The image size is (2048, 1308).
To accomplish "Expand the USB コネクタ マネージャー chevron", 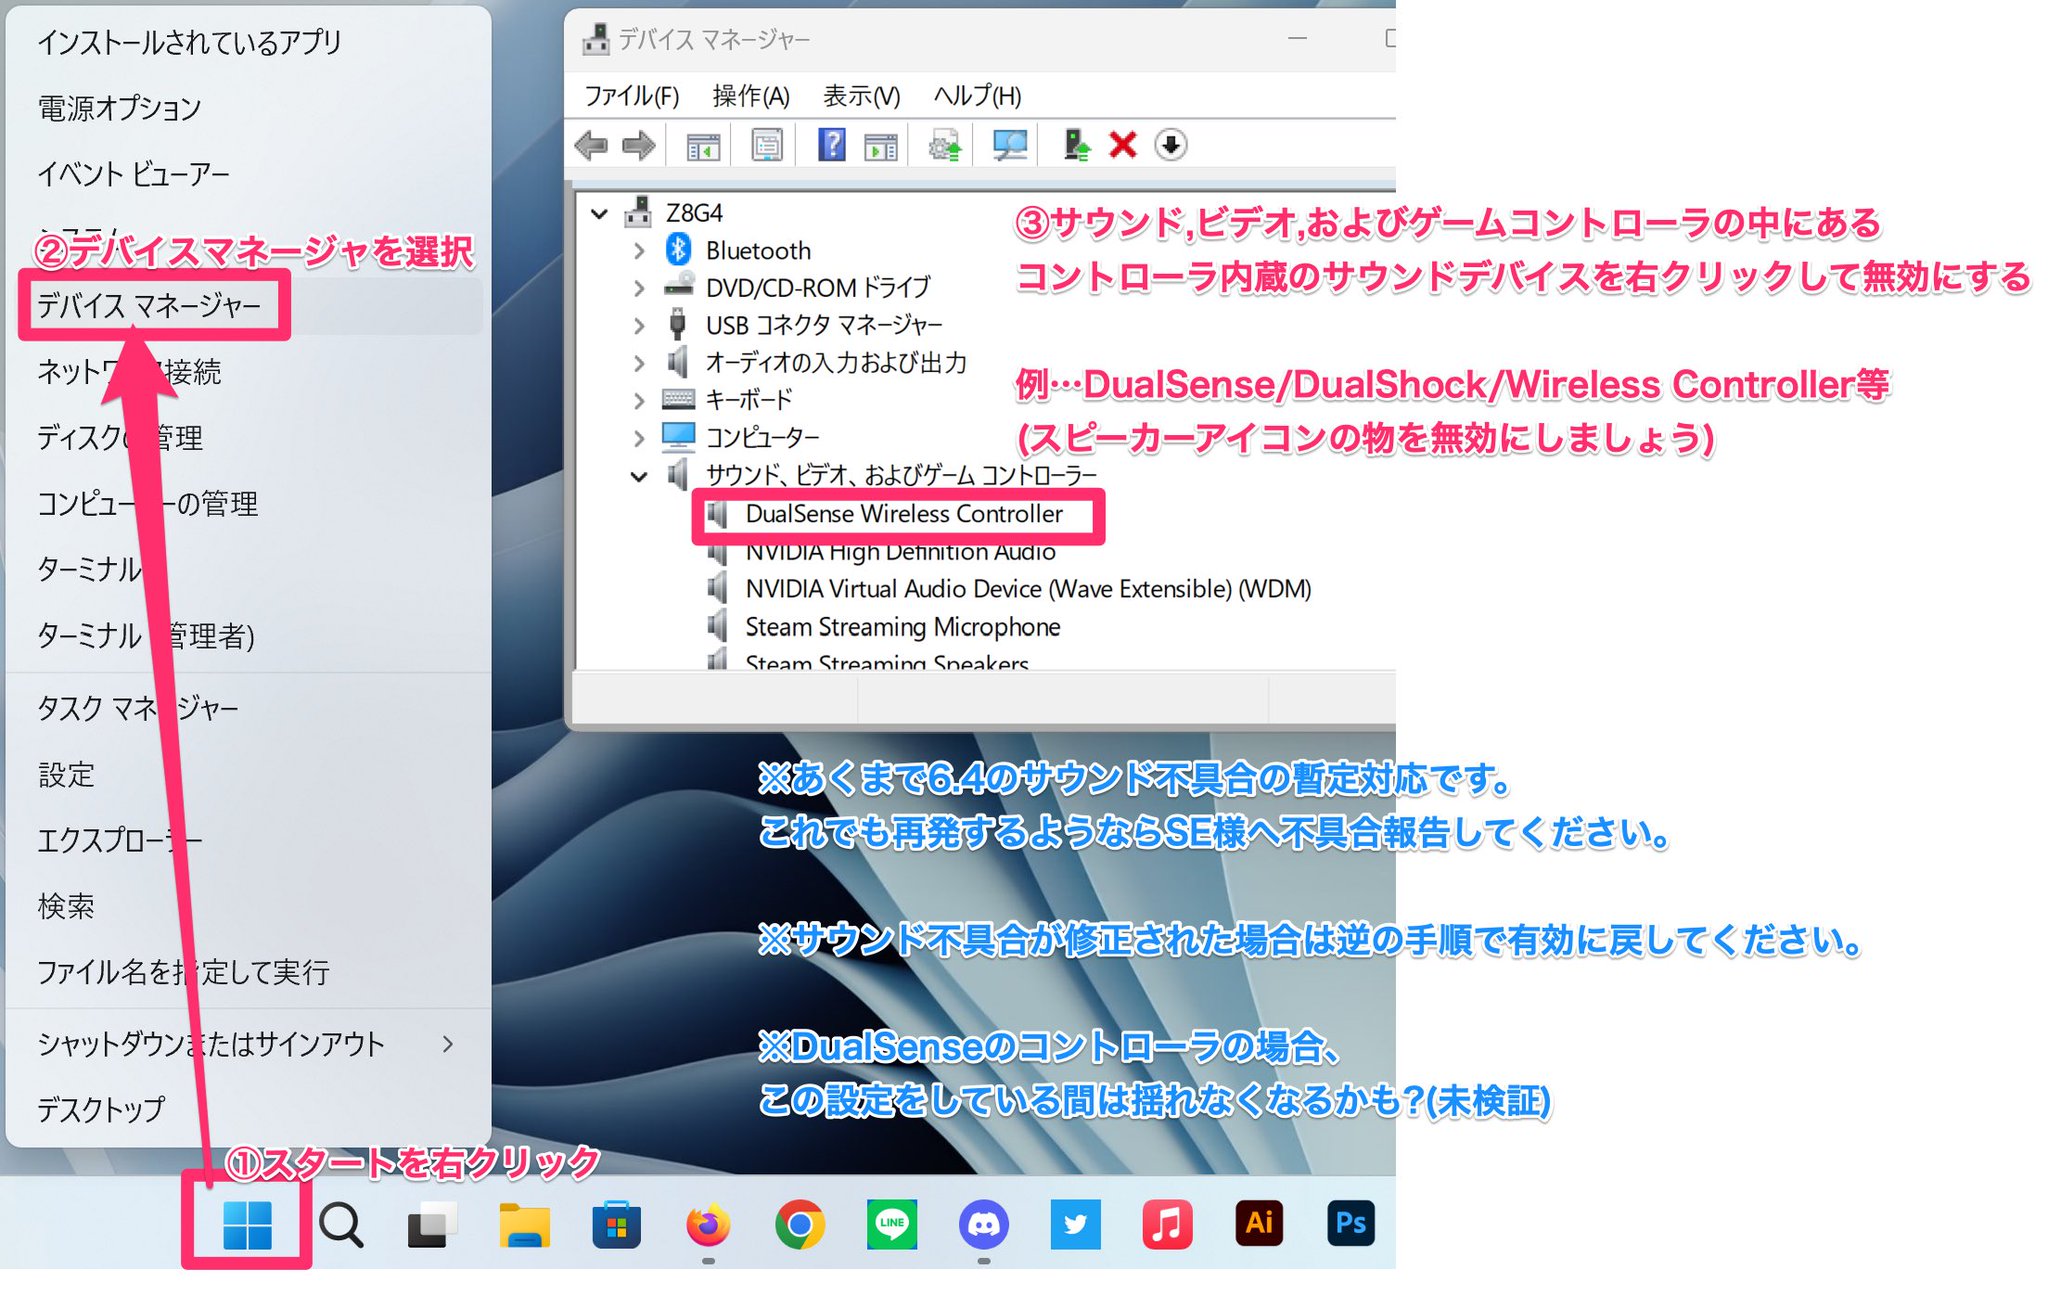I will point(639,325).
